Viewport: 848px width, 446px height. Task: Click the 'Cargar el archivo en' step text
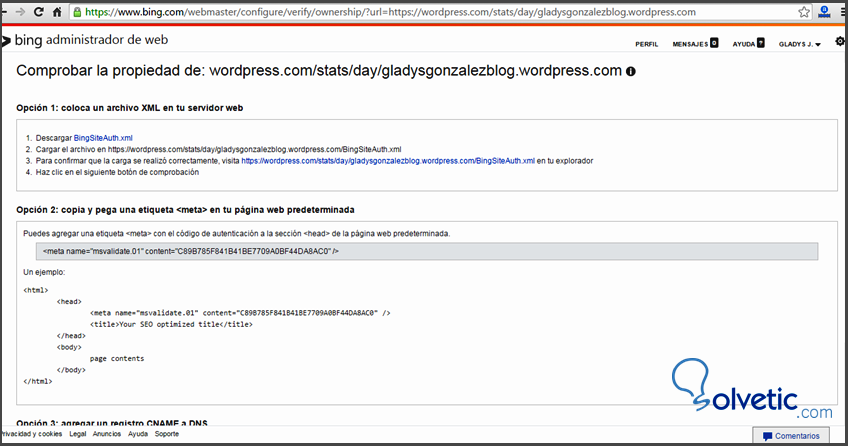(218, 149)
